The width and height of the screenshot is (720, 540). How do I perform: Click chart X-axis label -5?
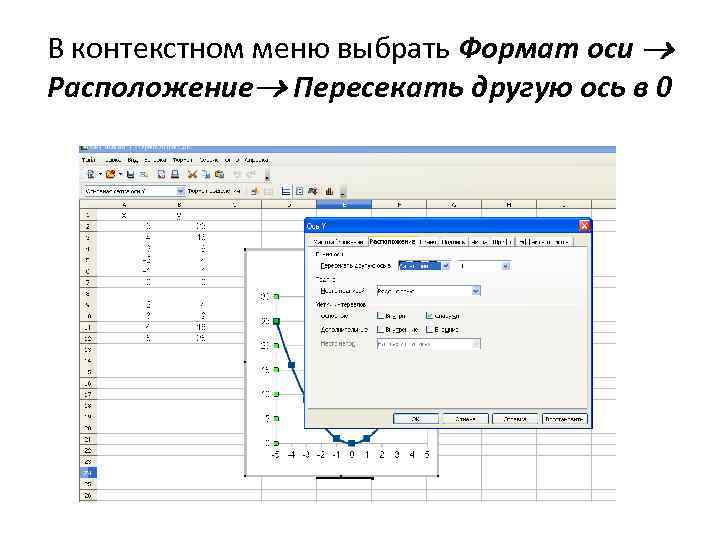pos(276,455)
